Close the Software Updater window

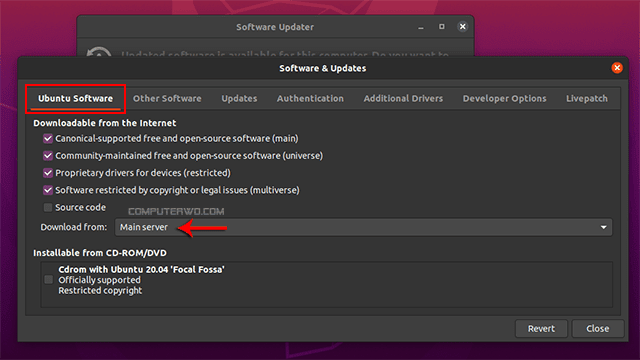pyautogui.click(x=462, y=27)
